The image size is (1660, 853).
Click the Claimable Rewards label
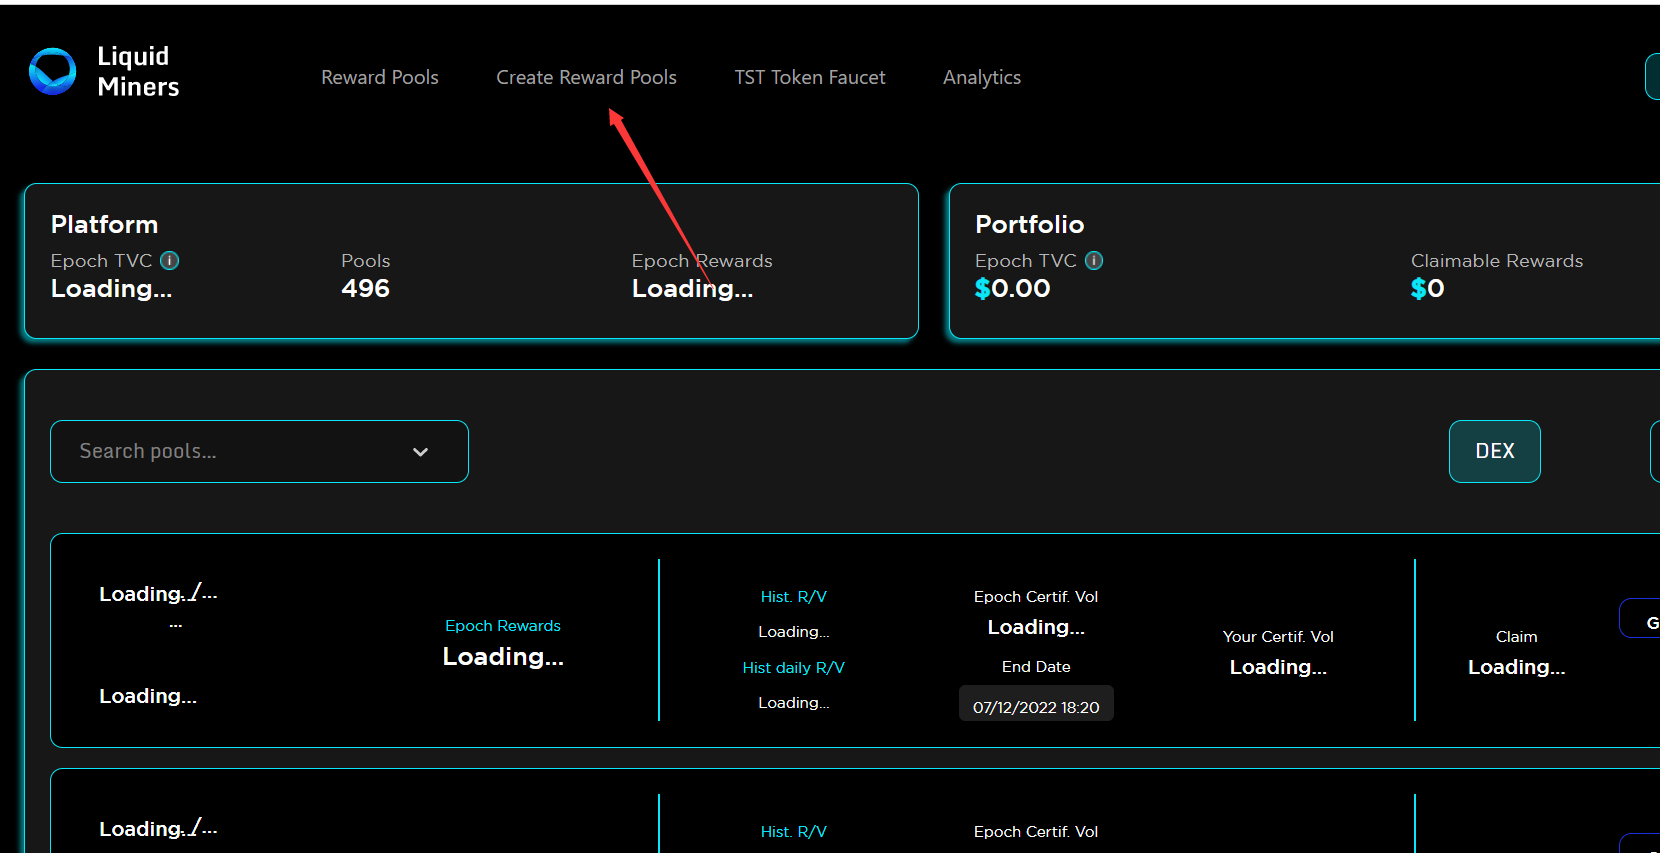point(1497,261)
